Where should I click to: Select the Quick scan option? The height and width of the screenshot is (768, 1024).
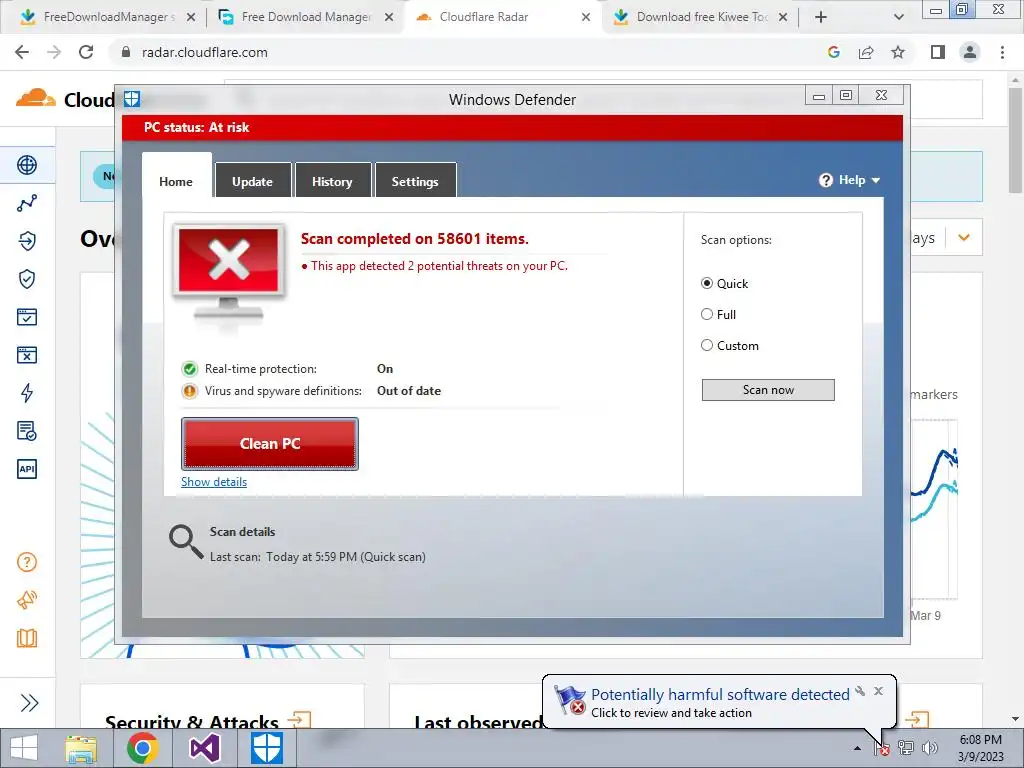coord(707,283)
